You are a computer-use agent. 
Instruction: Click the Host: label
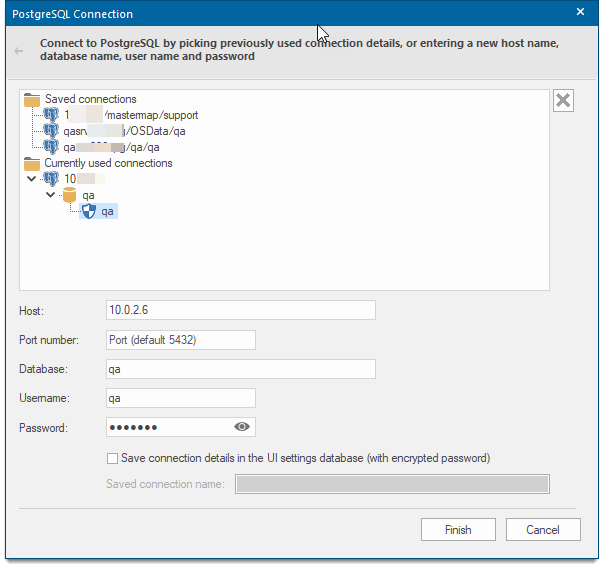(x=32, y=311)
